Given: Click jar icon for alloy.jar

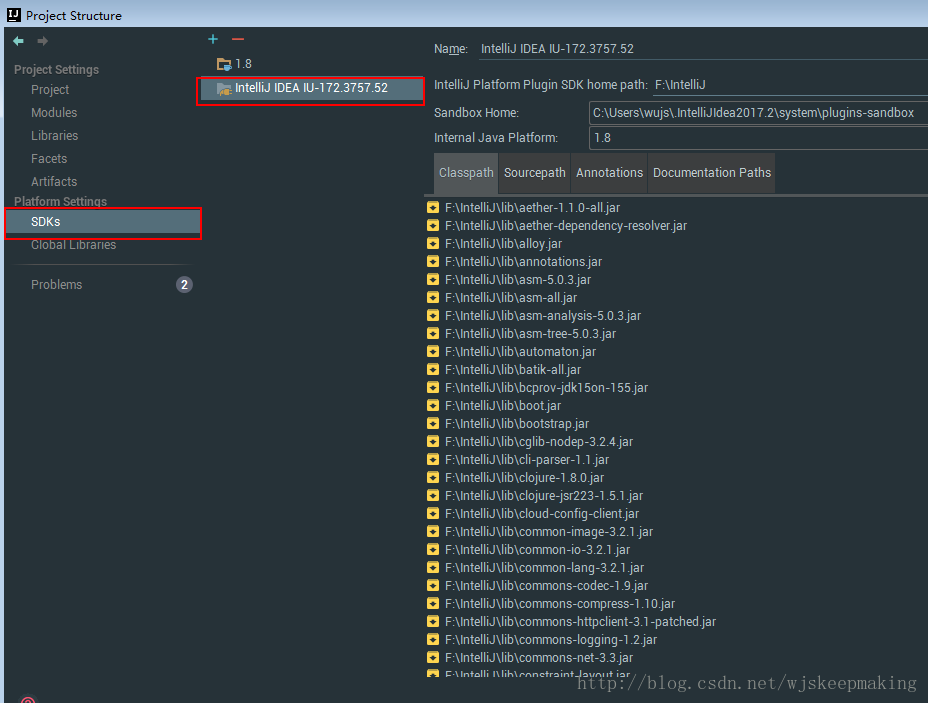Looking at the screenshot, I should pos(433,244).
